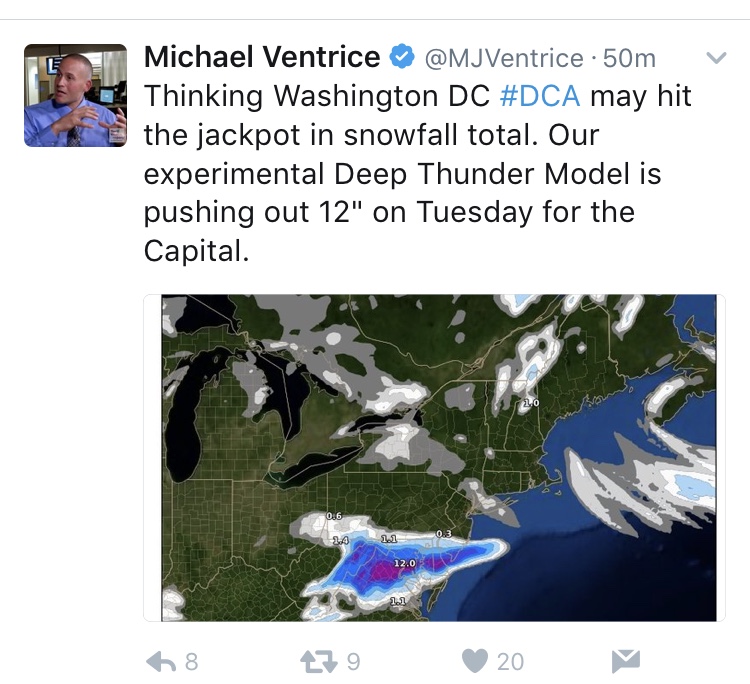Screen dimensions: 750x684
Task: Open Michael Ventrice profile photo
Action: [x=76, y=95]
